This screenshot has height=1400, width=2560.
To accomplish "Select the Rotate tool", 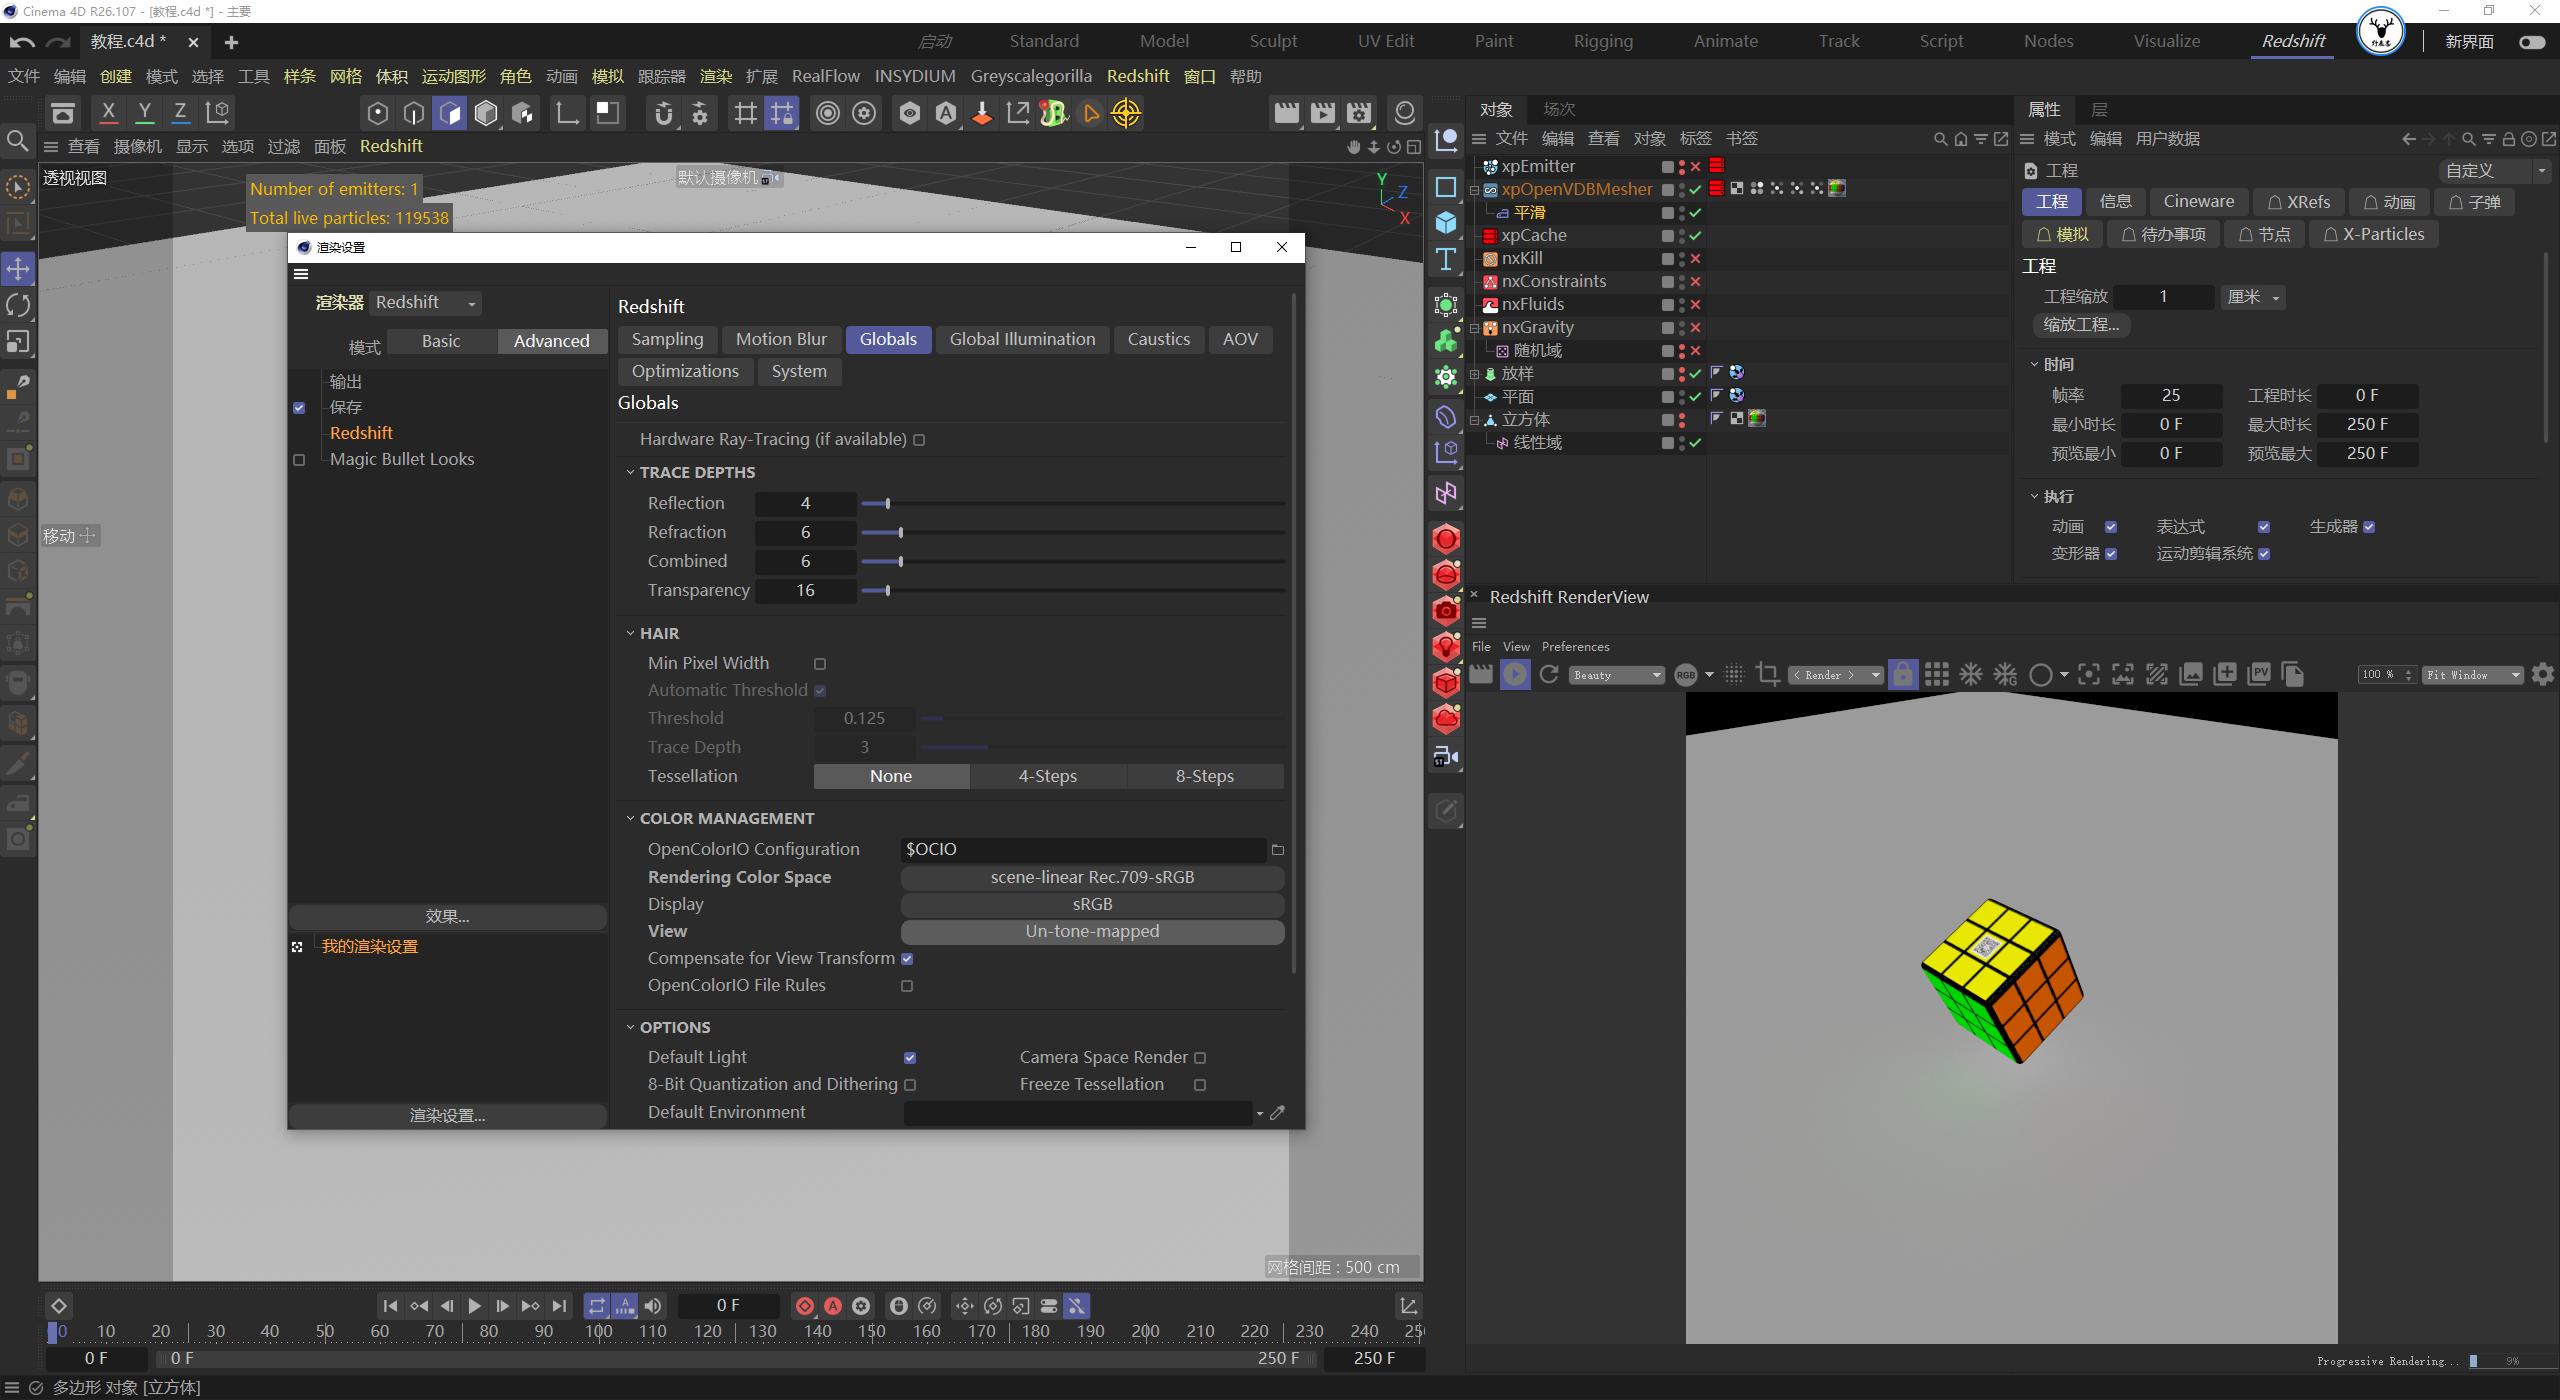I will pos(18,305).
